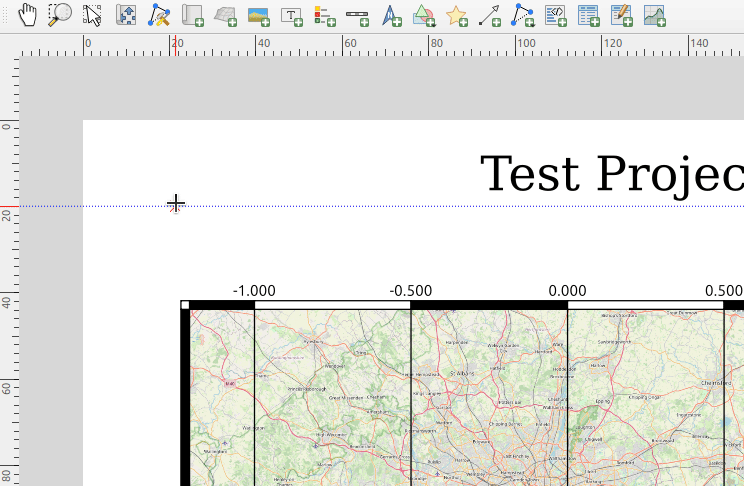
Task: Click the Add Elevation Profile tool
Action: click(x=655, y=15)
